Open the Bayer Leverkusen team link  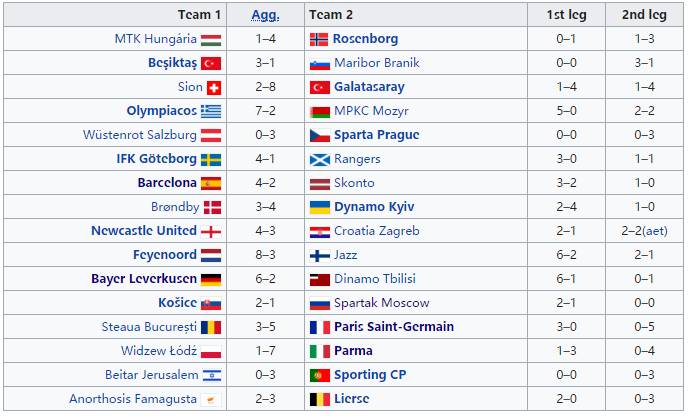coord(144,279)
